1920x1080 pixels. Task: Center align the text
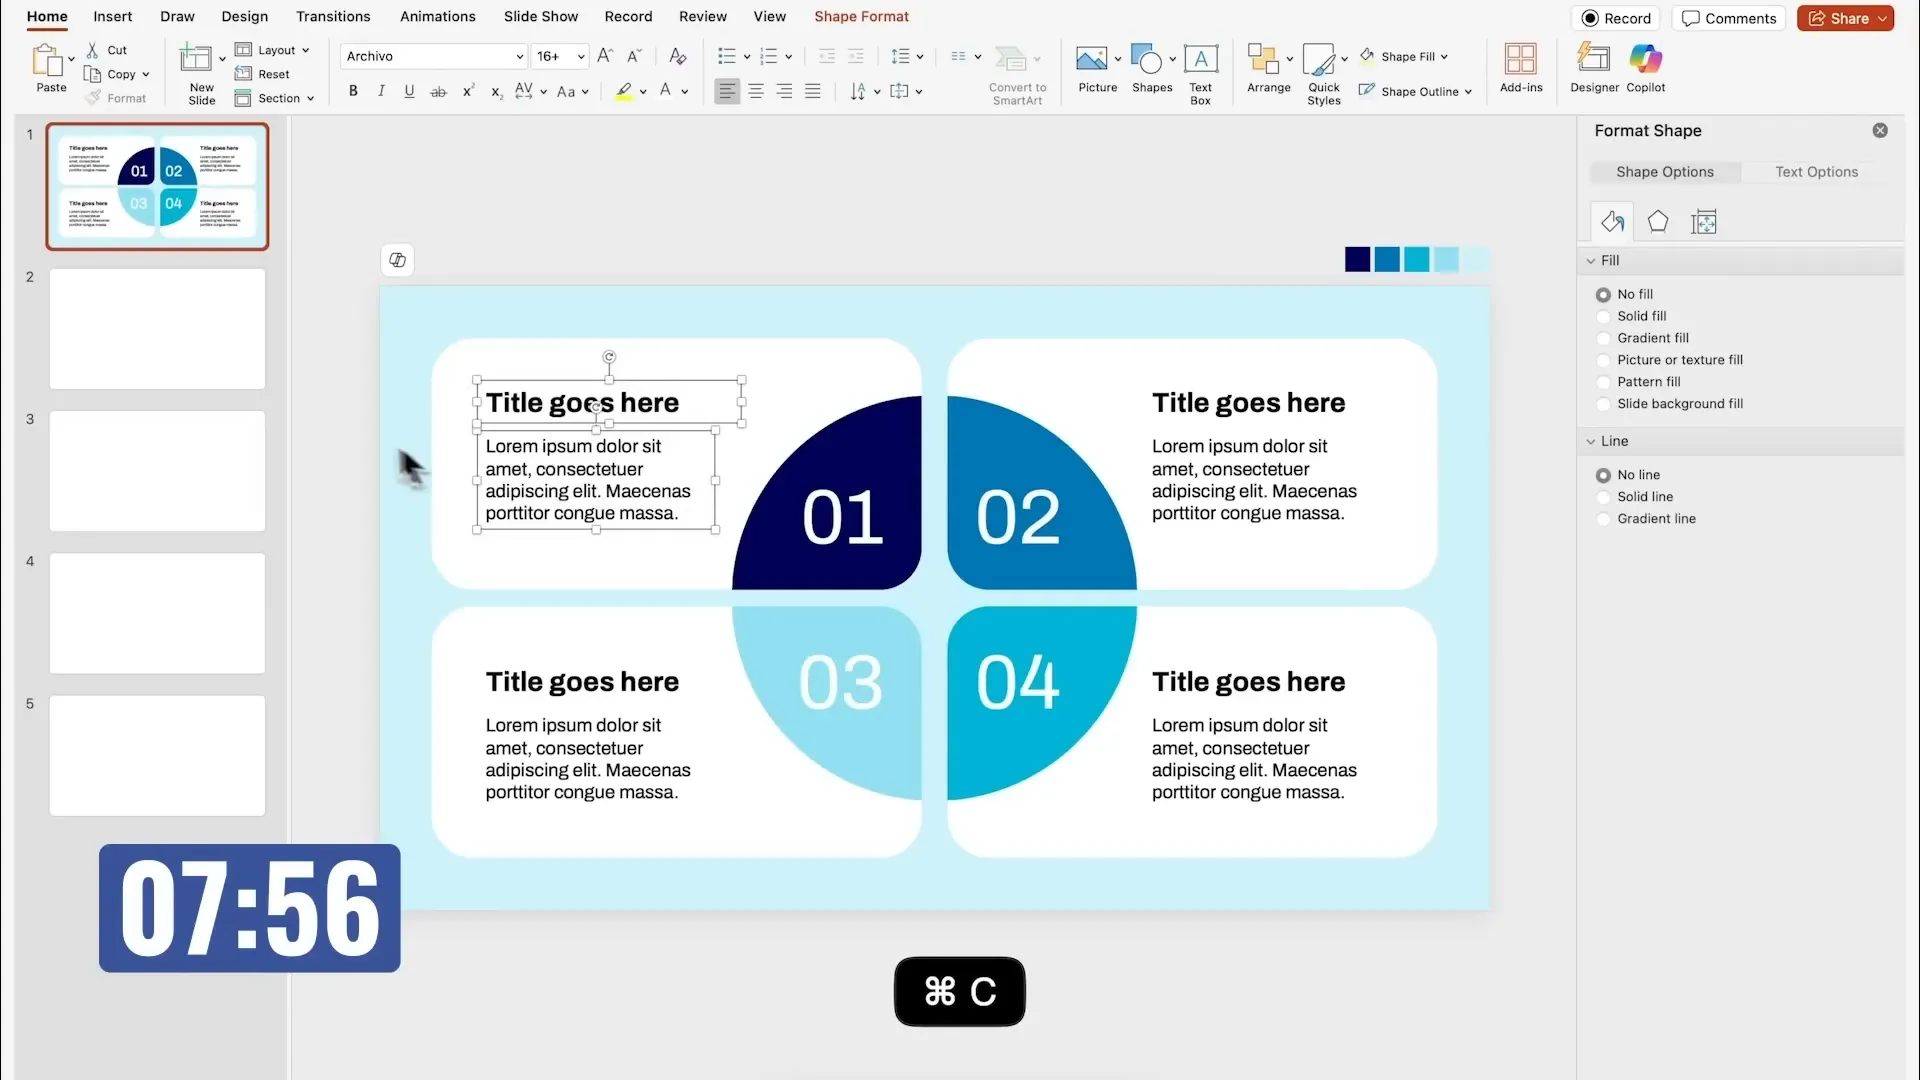[x=756, y=91]
